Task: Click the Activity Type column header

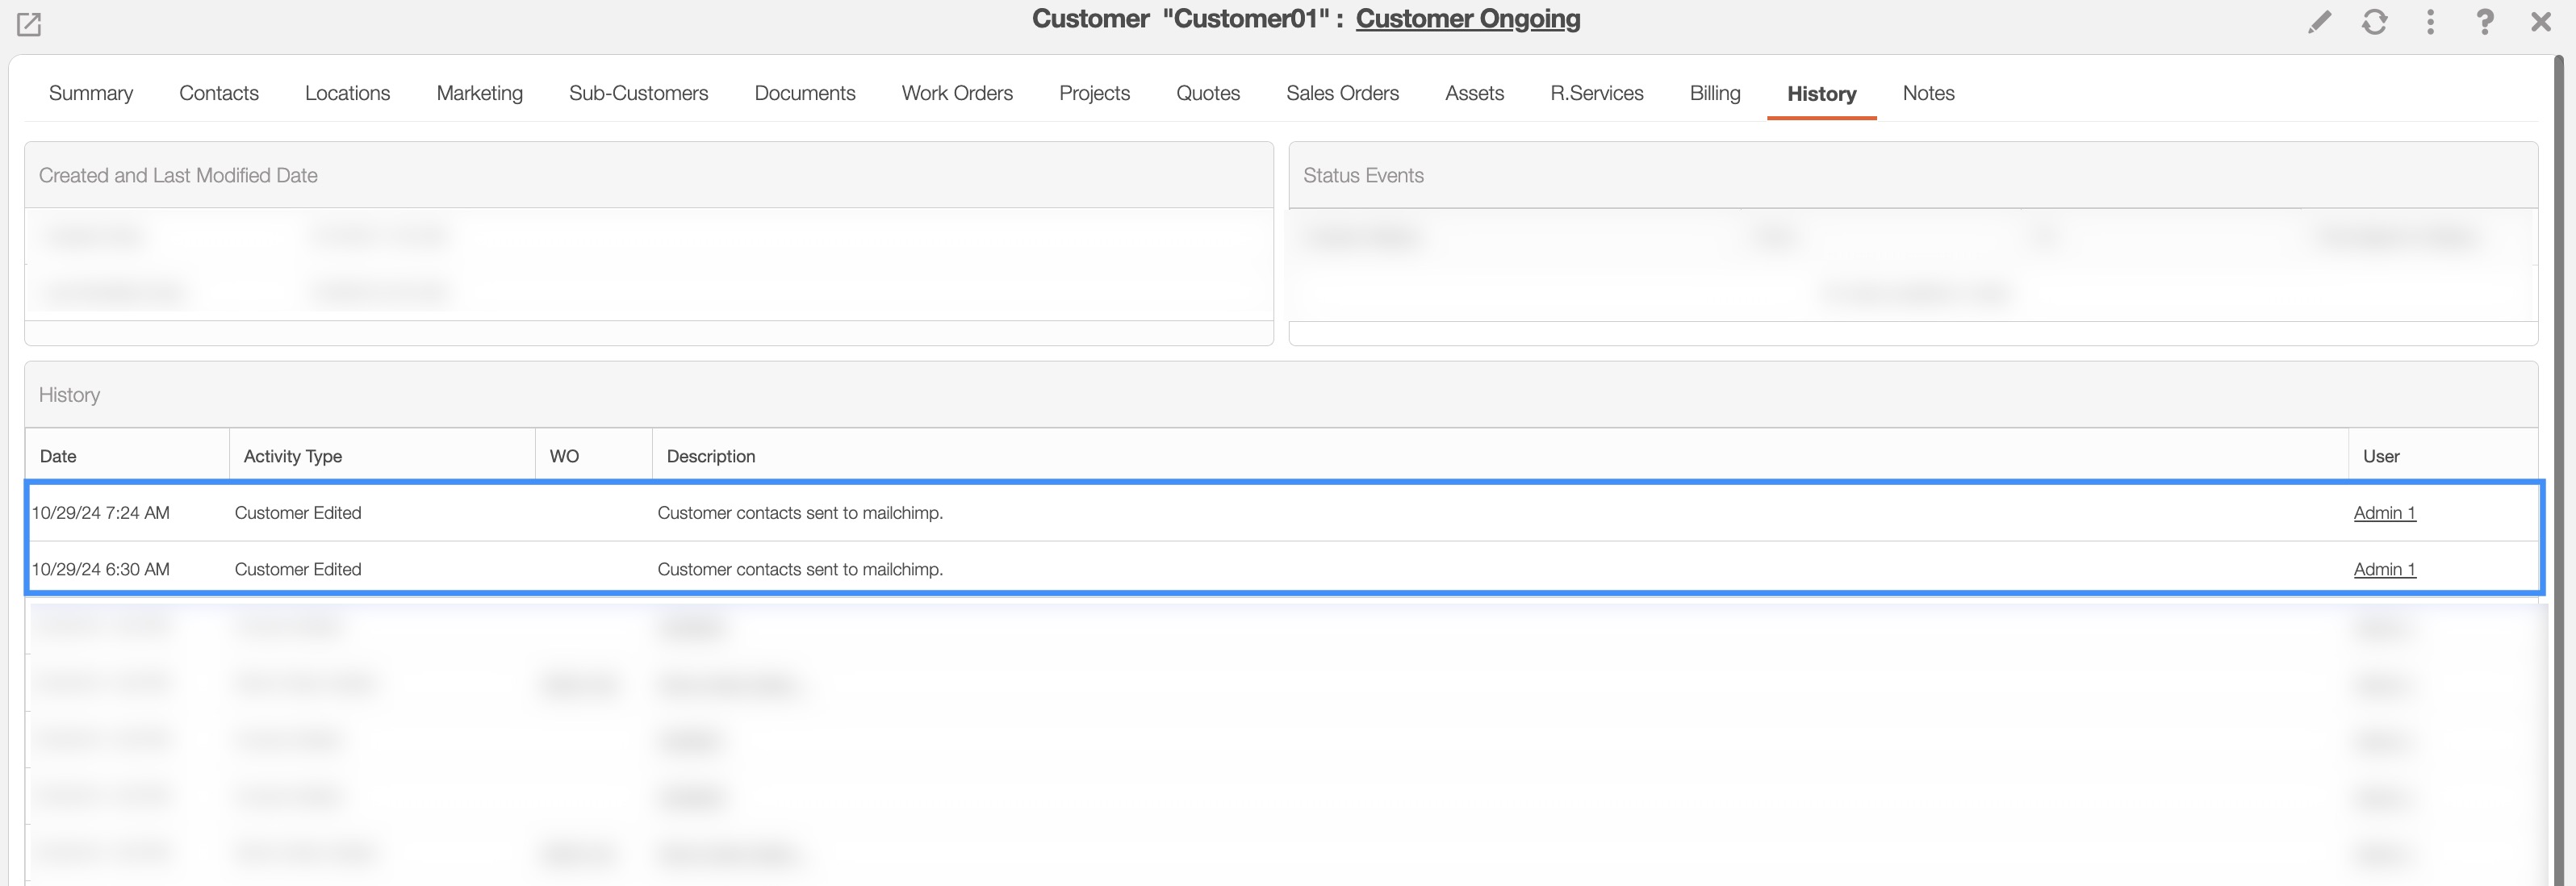Action: pos(293,456)
